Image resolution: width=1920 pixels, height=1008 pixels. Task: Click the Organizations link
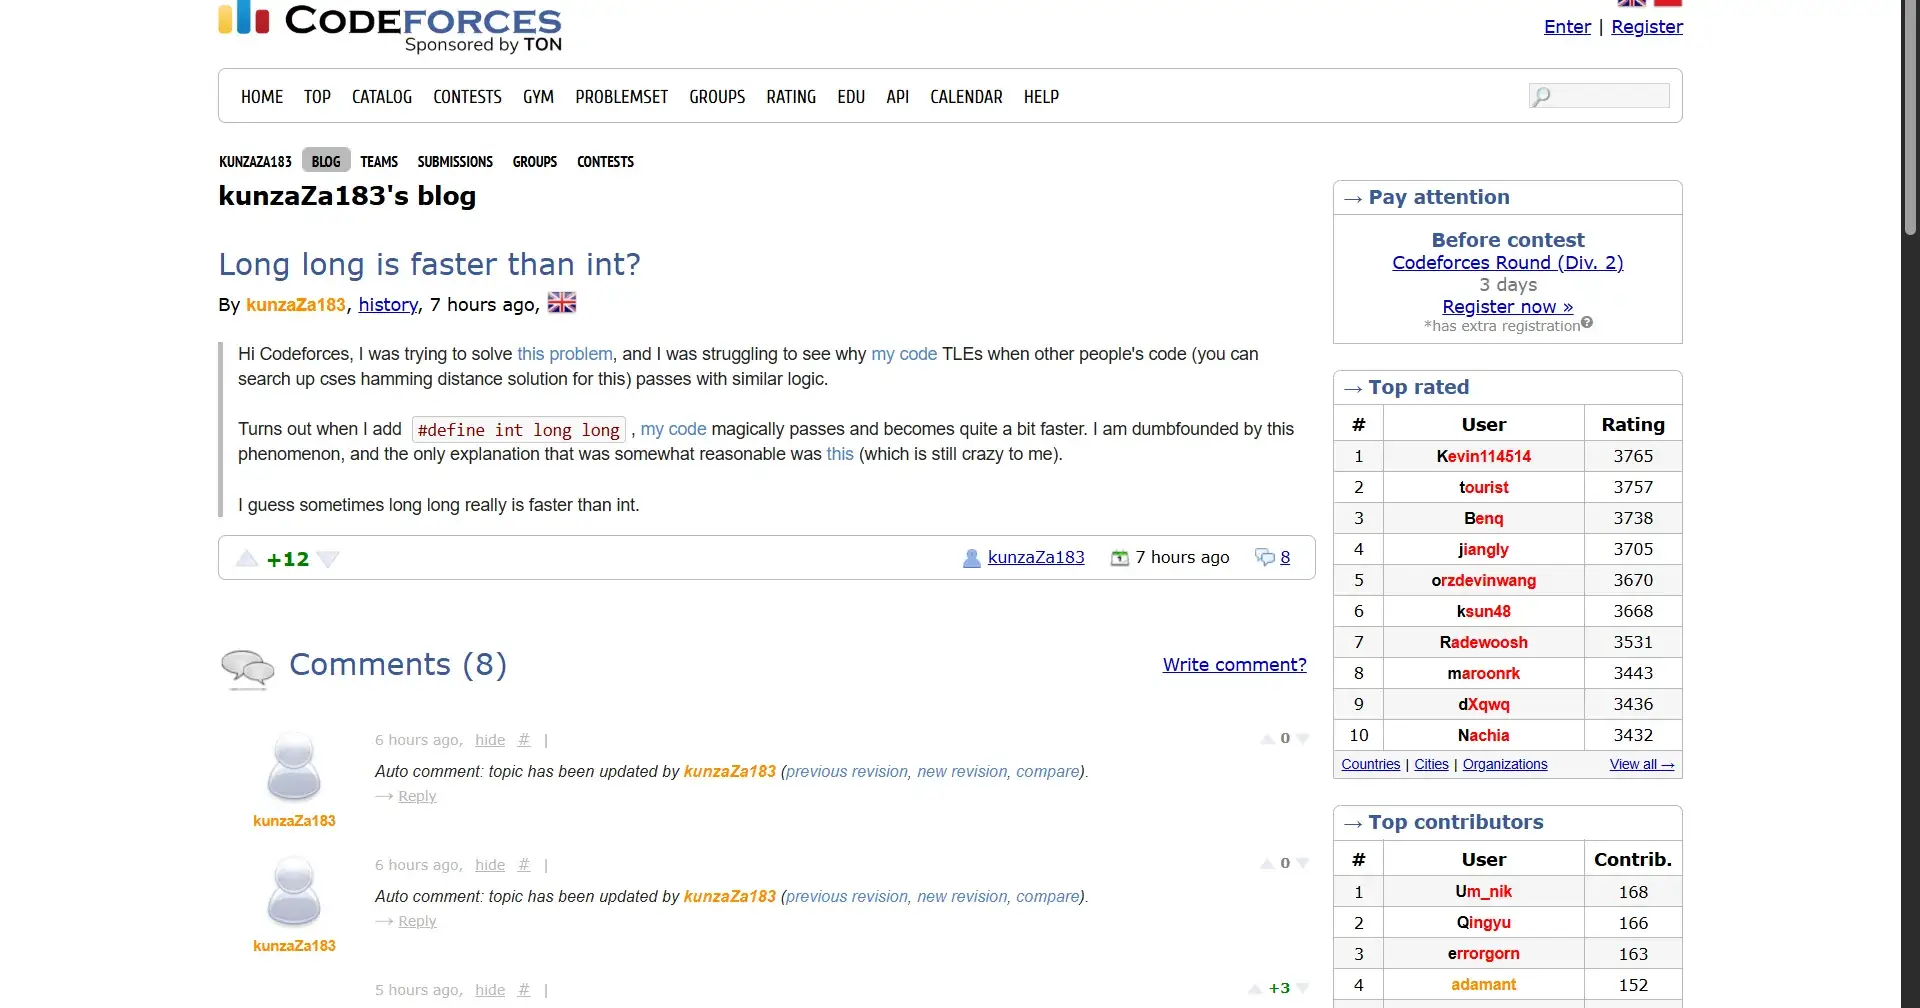click(1504, 764)
